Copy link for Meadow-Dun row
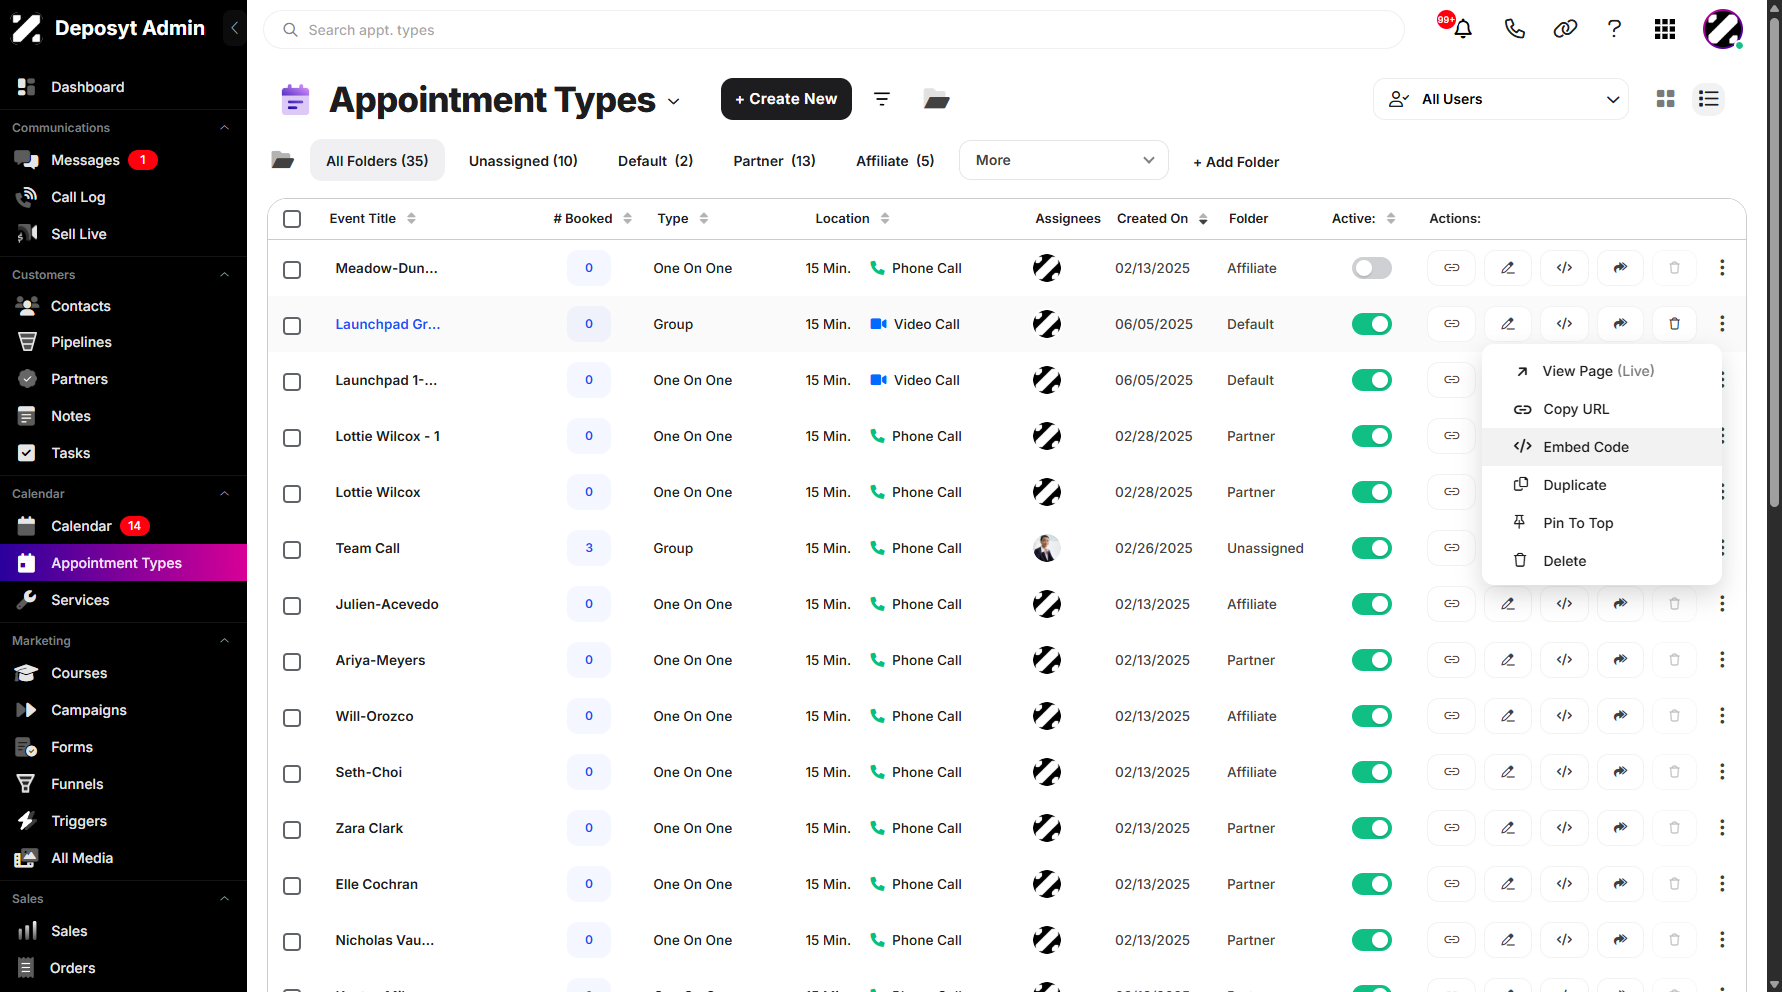Viewport: 1782px width, 992px height. pyautogui.click(x=1451, y=268)
